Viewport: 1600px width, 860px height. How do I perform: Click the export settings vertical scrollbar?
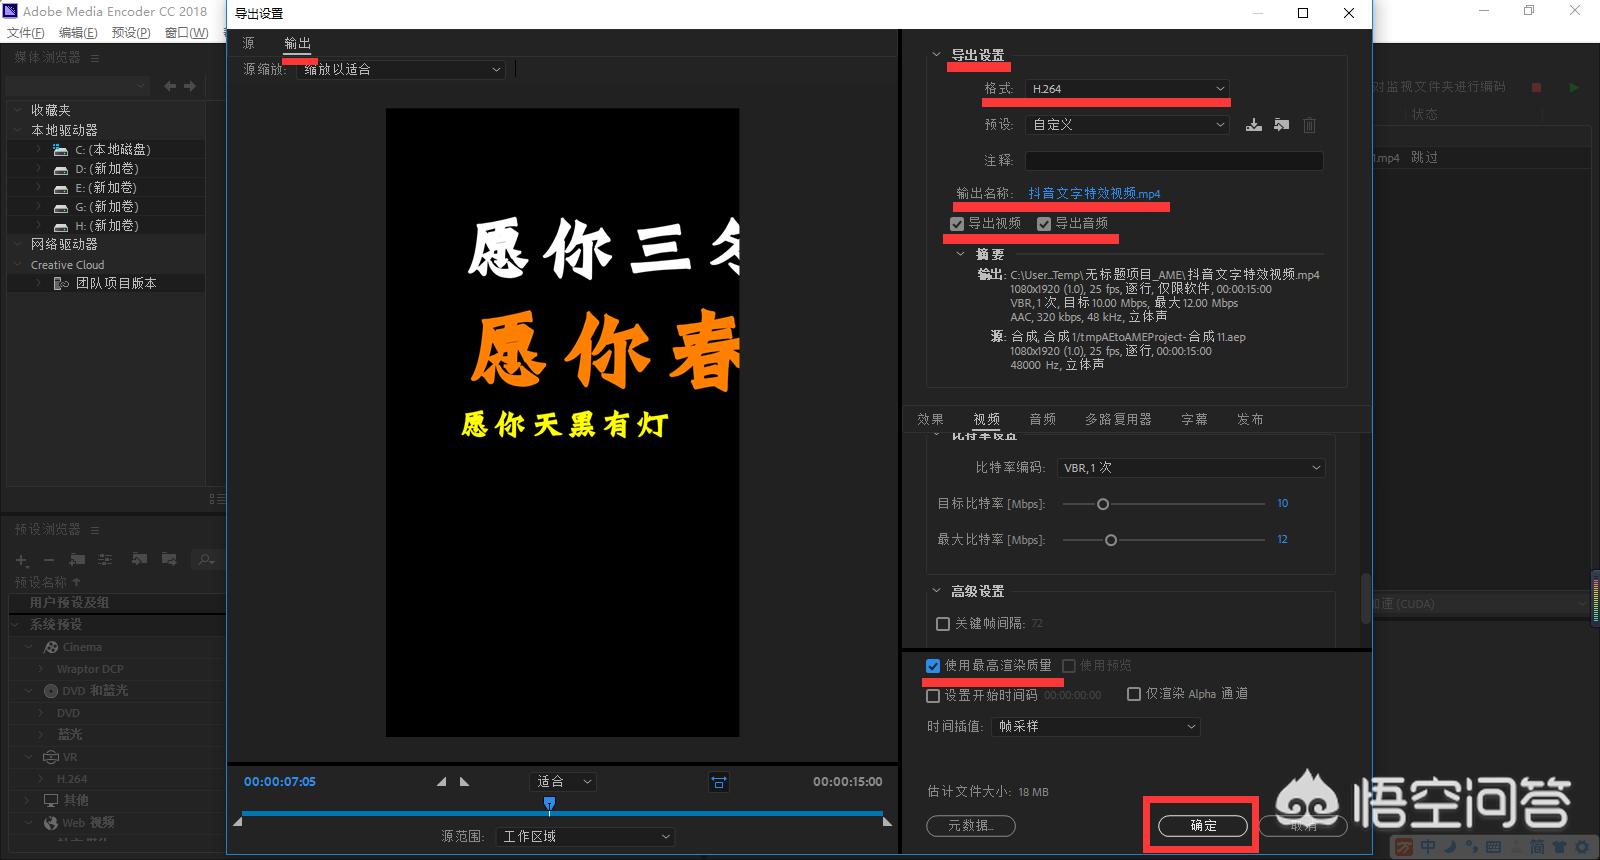(x=1365, y=598)
